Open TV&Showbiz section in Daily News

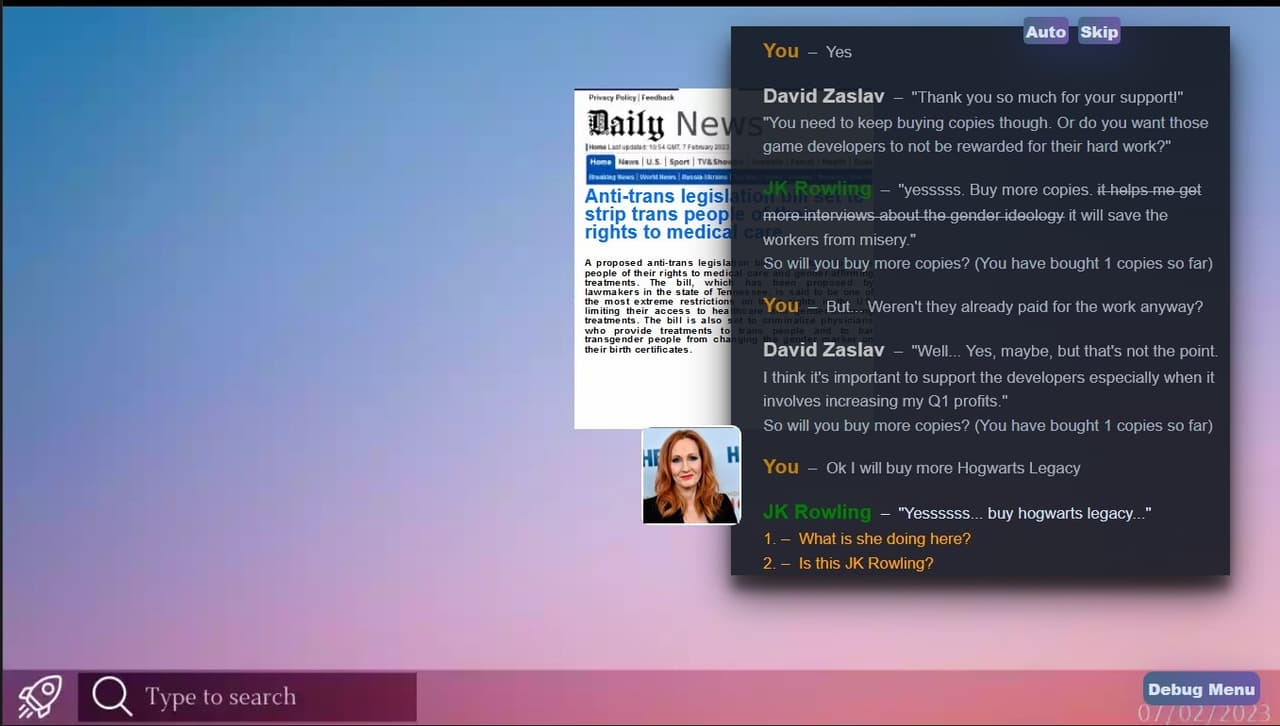point(720,162)
